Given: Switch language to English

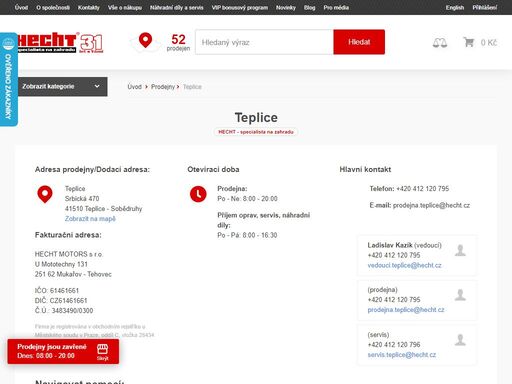Looking at the screenshot, I should pos(455,7).
